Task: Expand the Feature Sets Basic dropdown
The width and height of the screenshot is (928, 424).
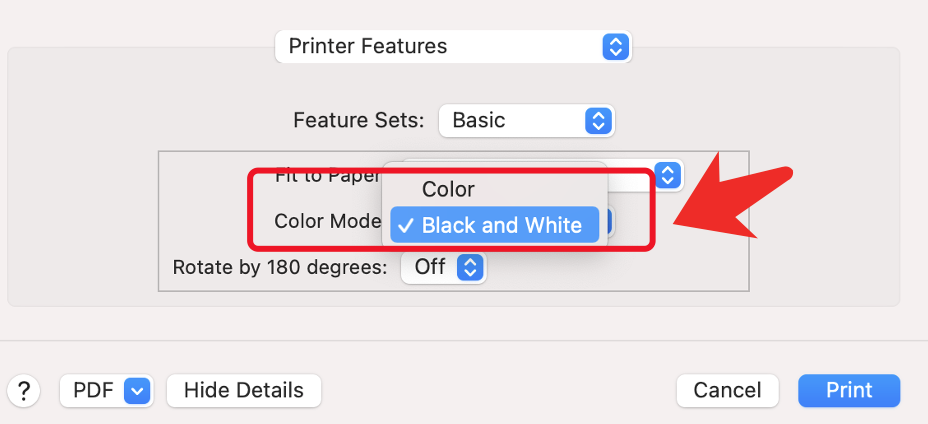Action: point(526,121)
